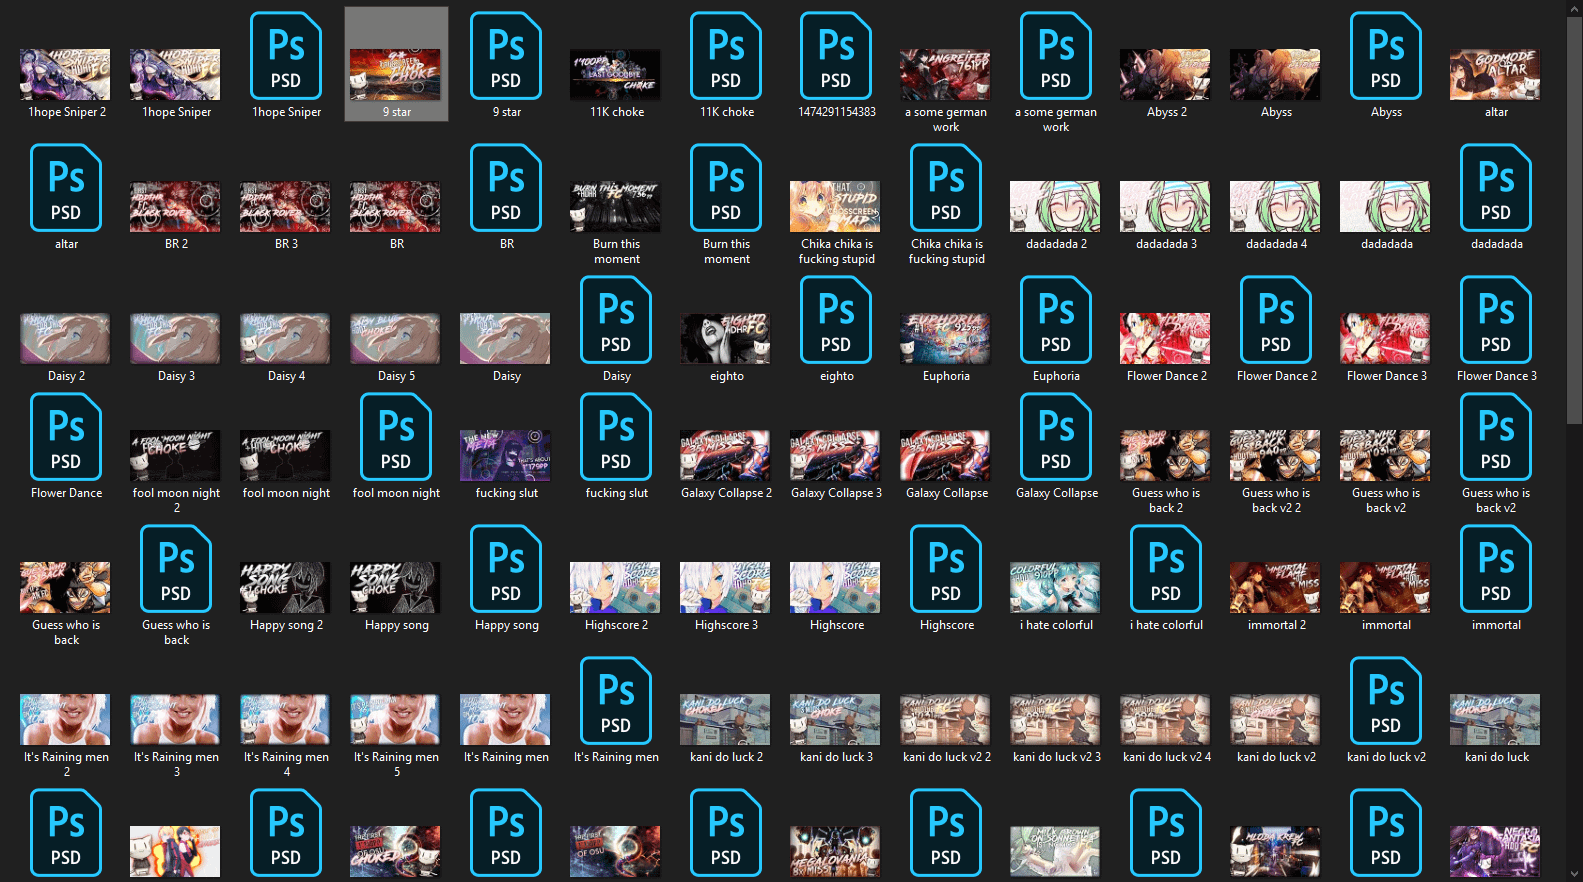The width and height of the screenshot is (1583, 882).
Task: Click the file name label 'Highscore 2'
Action: (x=616, y=625)
